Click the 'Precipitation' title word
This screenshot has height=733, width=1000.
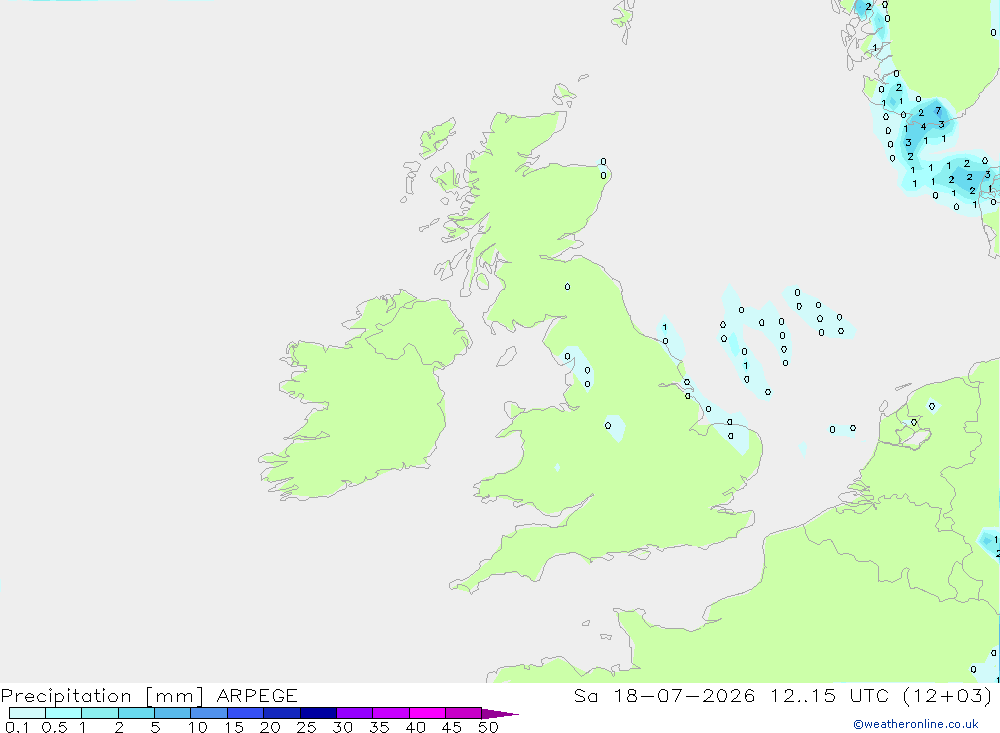tap(66, 696)
